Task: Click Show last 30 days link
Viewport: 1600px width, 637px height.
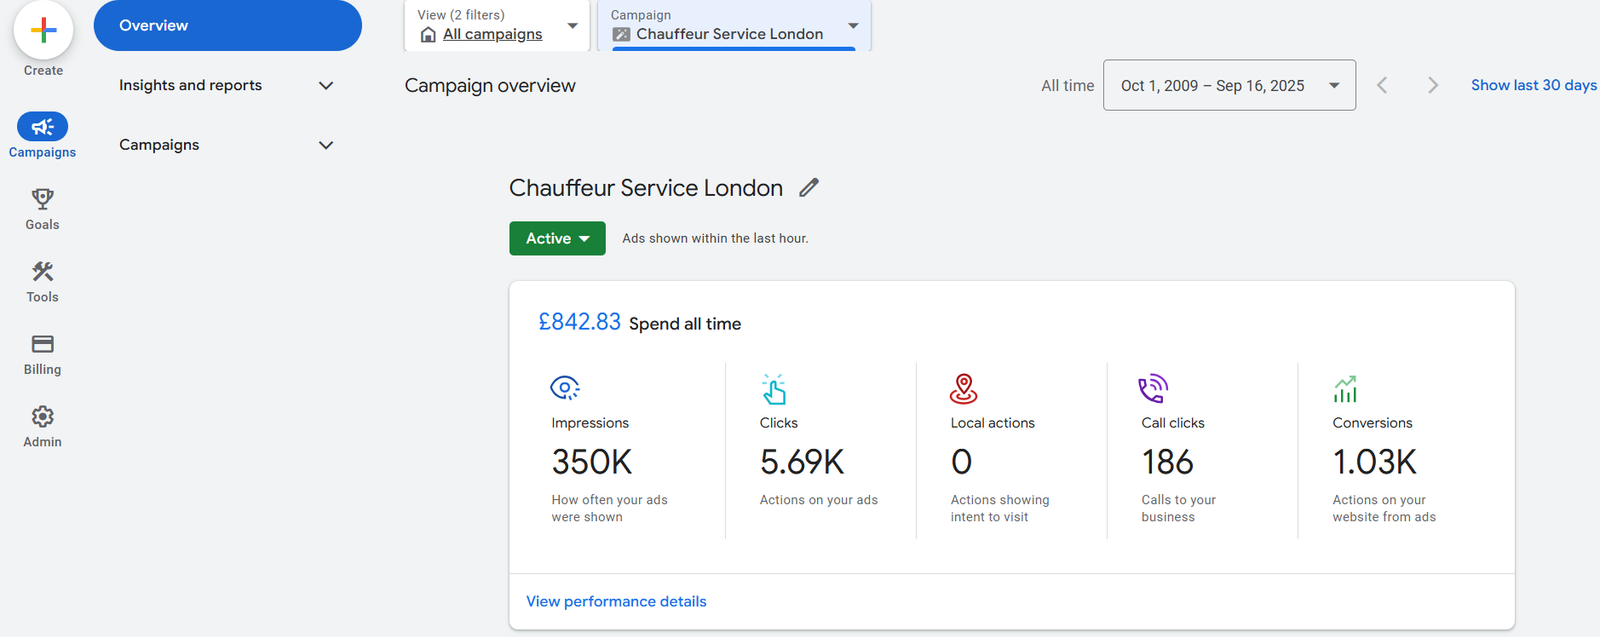Action: [1533, 85]
